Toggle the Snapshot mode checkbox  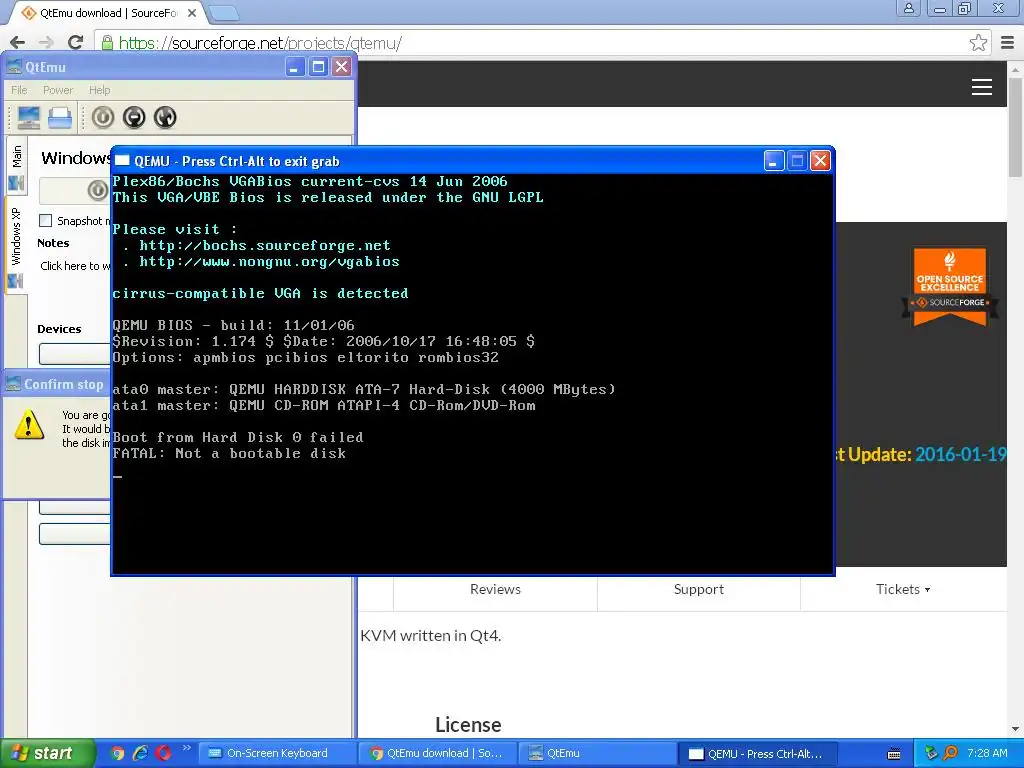point(46,221)
